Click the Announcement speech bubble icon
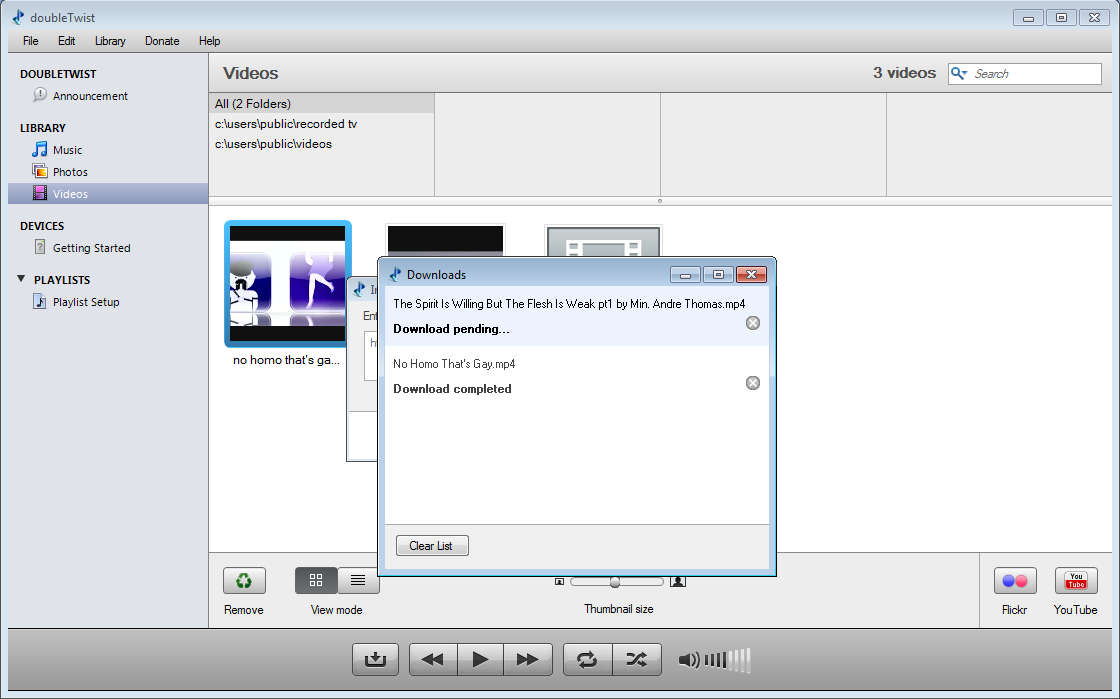The image size is (1120, 699). tap(40, 95)
